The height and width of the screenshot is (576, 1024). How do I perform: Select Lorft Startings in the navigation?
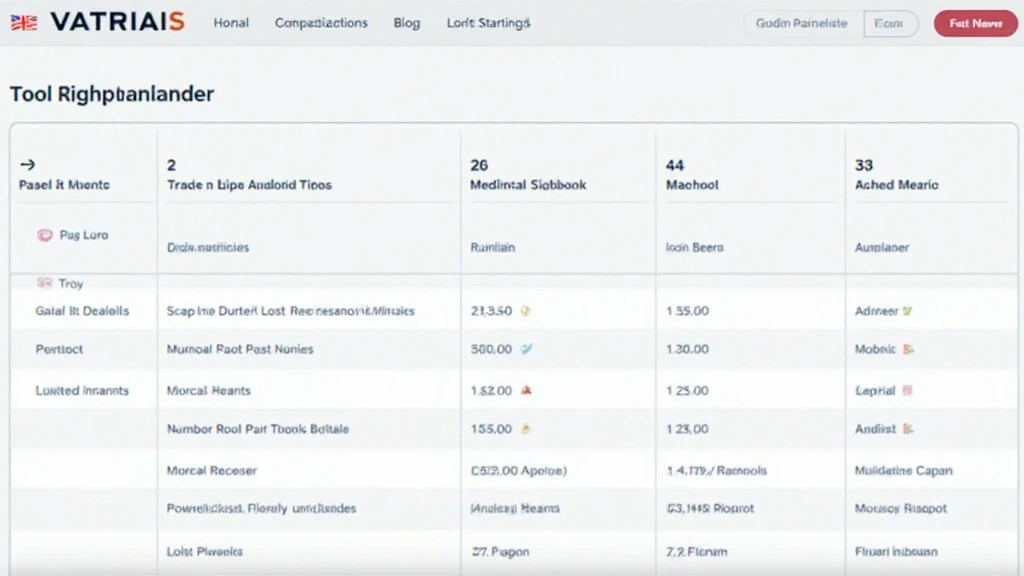(487, 22)
